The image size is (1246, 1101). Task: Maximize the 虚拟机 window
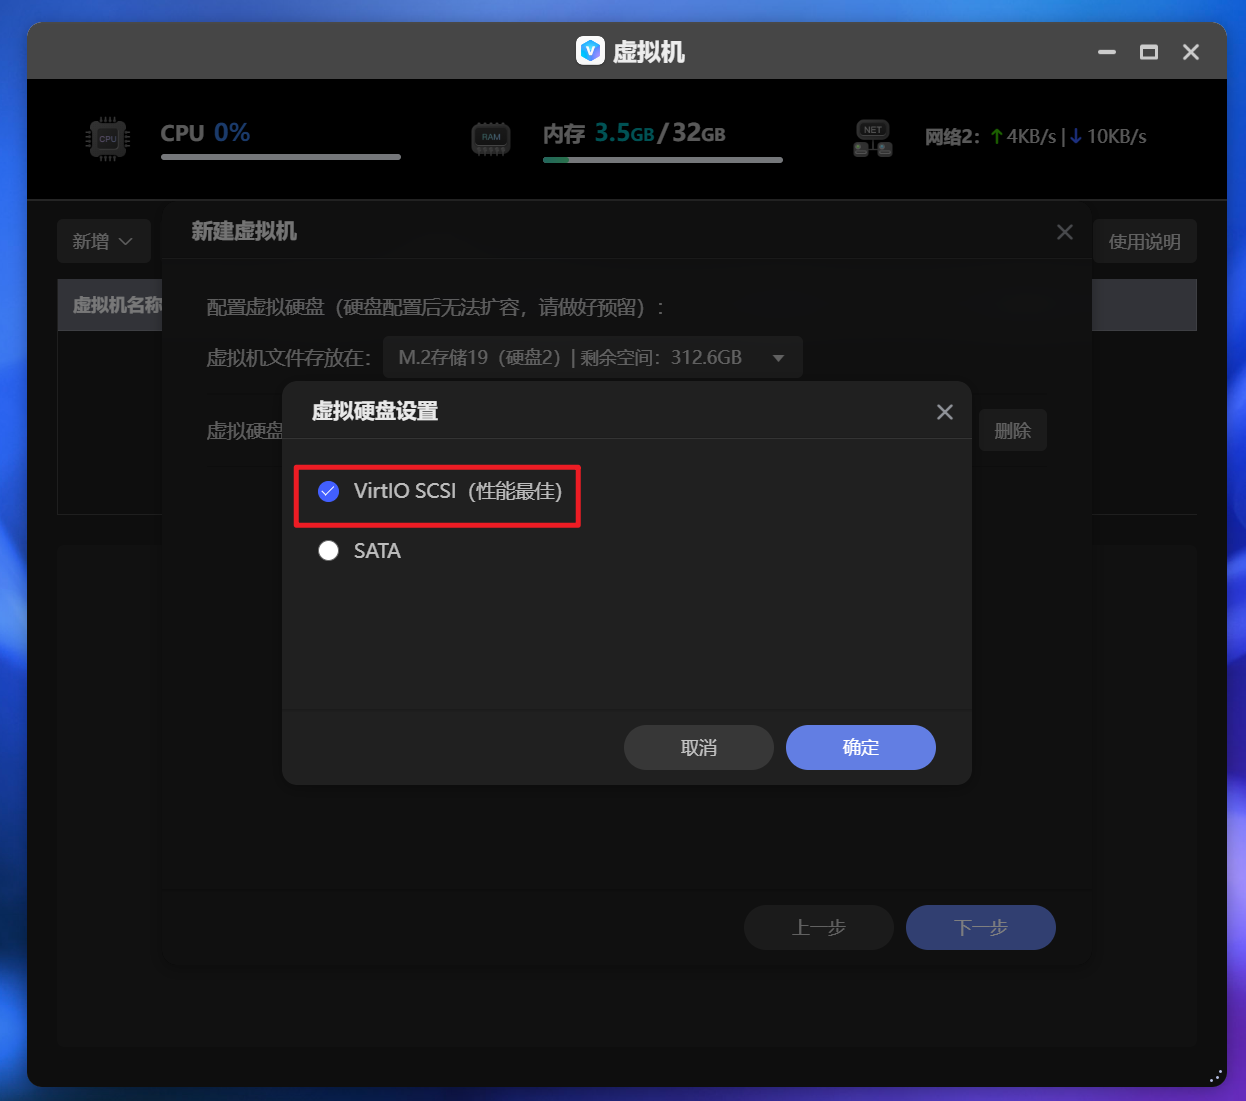tap(1149, 52)
